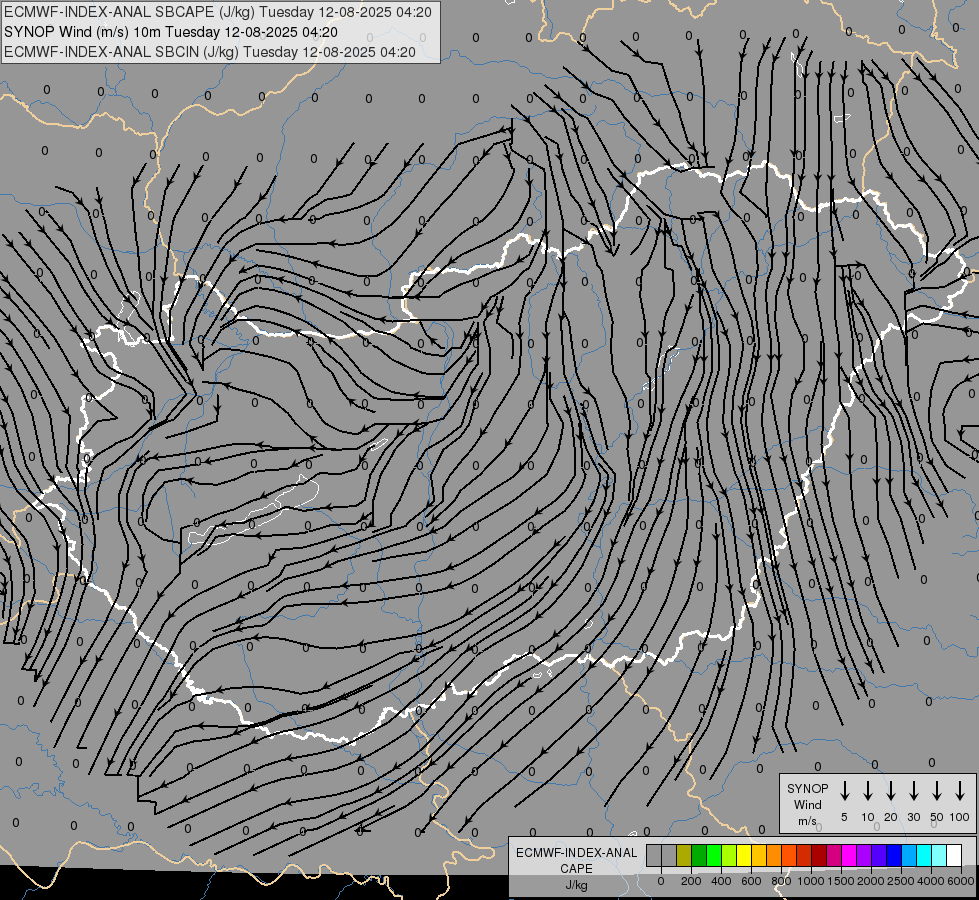Click the 2000 tick label on CAPE scale
Viewport: 979px width, 900px height.
point(871,881)
